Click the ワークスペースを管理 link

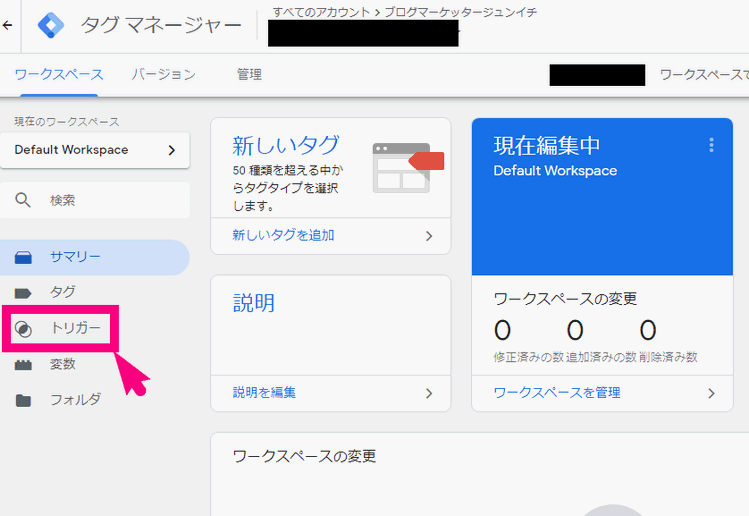[557, 393]
